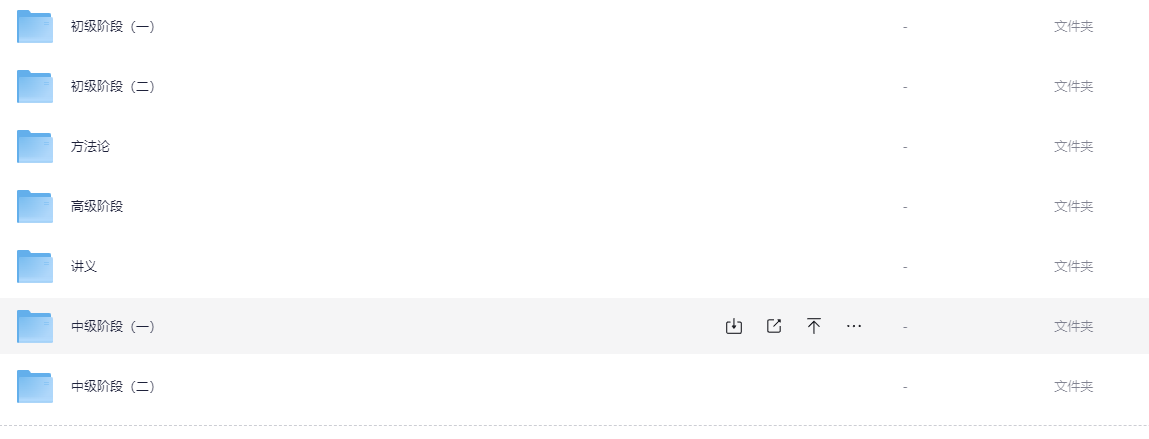Open the 中级阶段（二） folder name
The width and height of the screenshot is (1149, 439).
113,387
